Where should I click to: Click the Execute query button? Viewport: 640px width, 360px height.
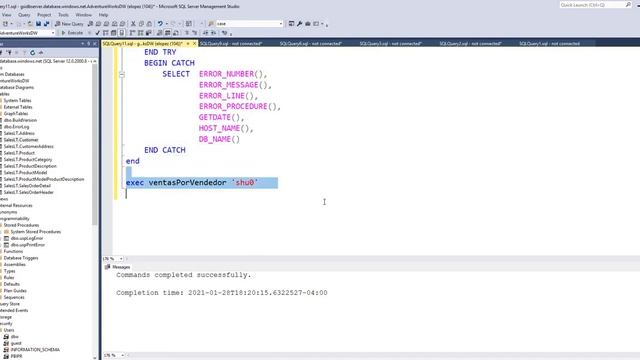pyautogui.click(x=72, y=33)
